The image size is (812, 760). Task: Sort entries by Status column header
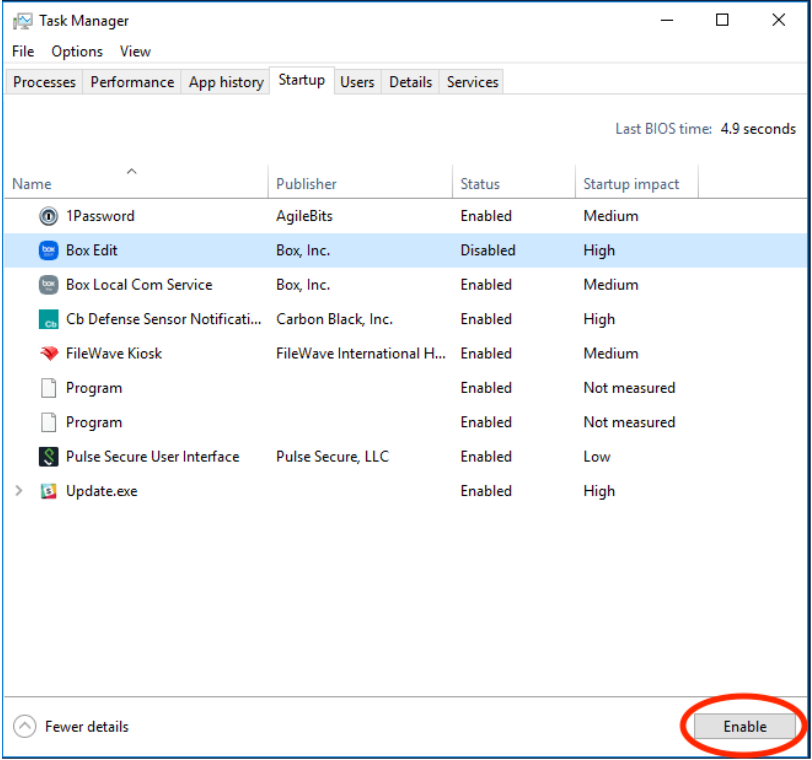pyautogui.click(x=480, y=184)
